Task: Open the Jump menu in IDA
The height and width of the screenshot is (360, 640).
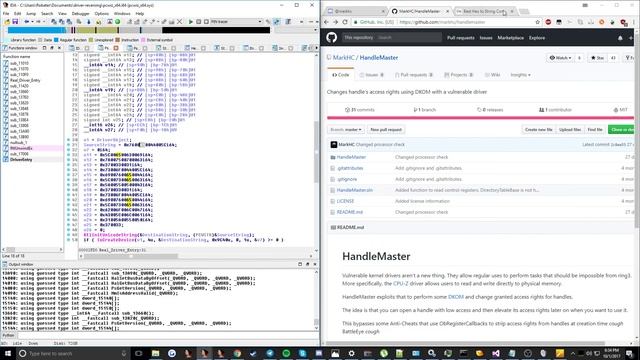Action: coord(31,13)
